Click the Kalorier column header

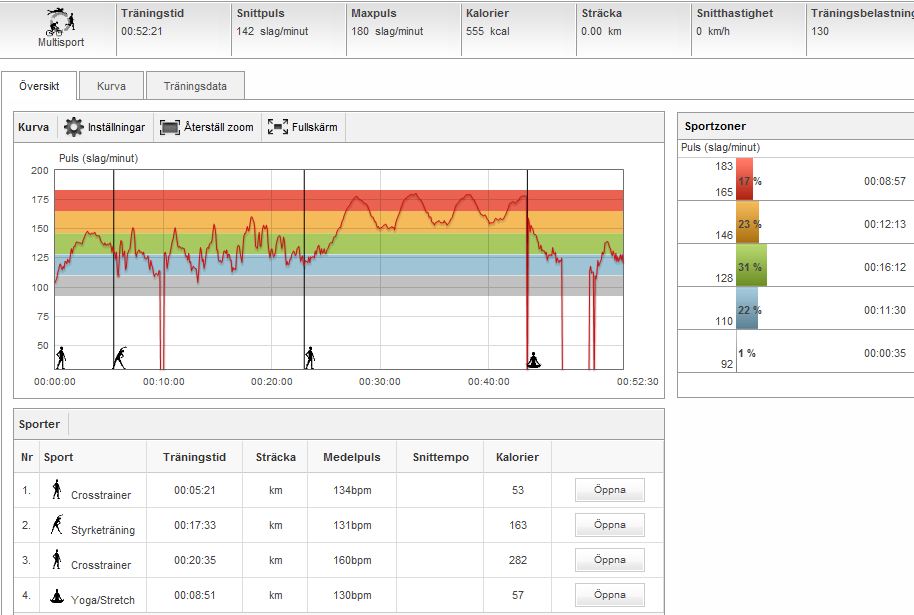tap(517, 457)
